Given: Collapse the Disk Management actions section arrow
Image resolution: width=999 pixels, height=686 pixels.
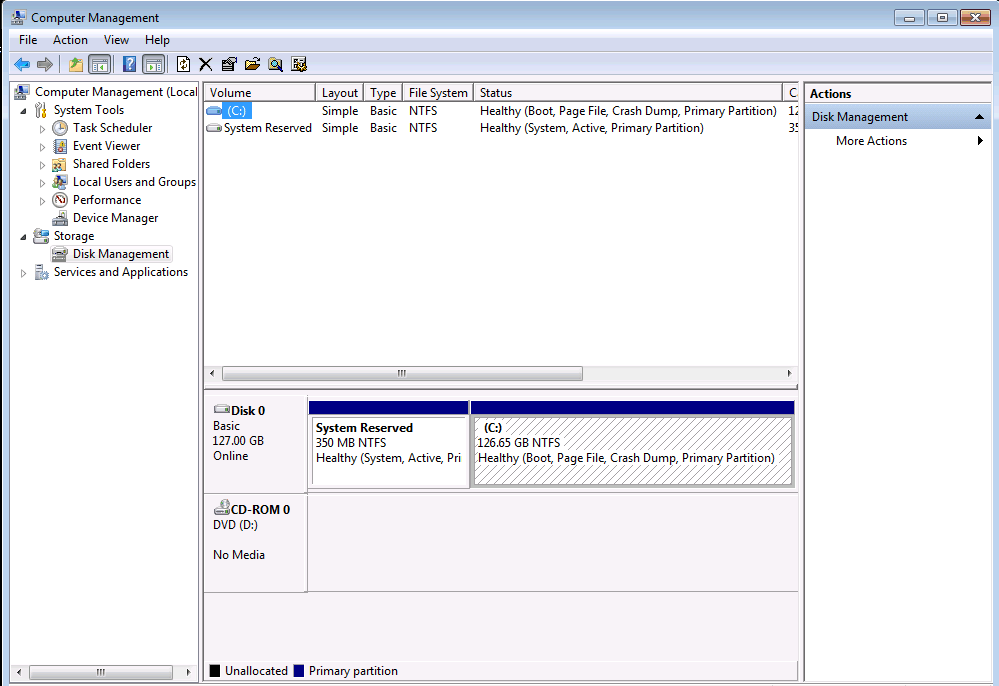Looking at the screenshot, I should click(x=979, y=117).
